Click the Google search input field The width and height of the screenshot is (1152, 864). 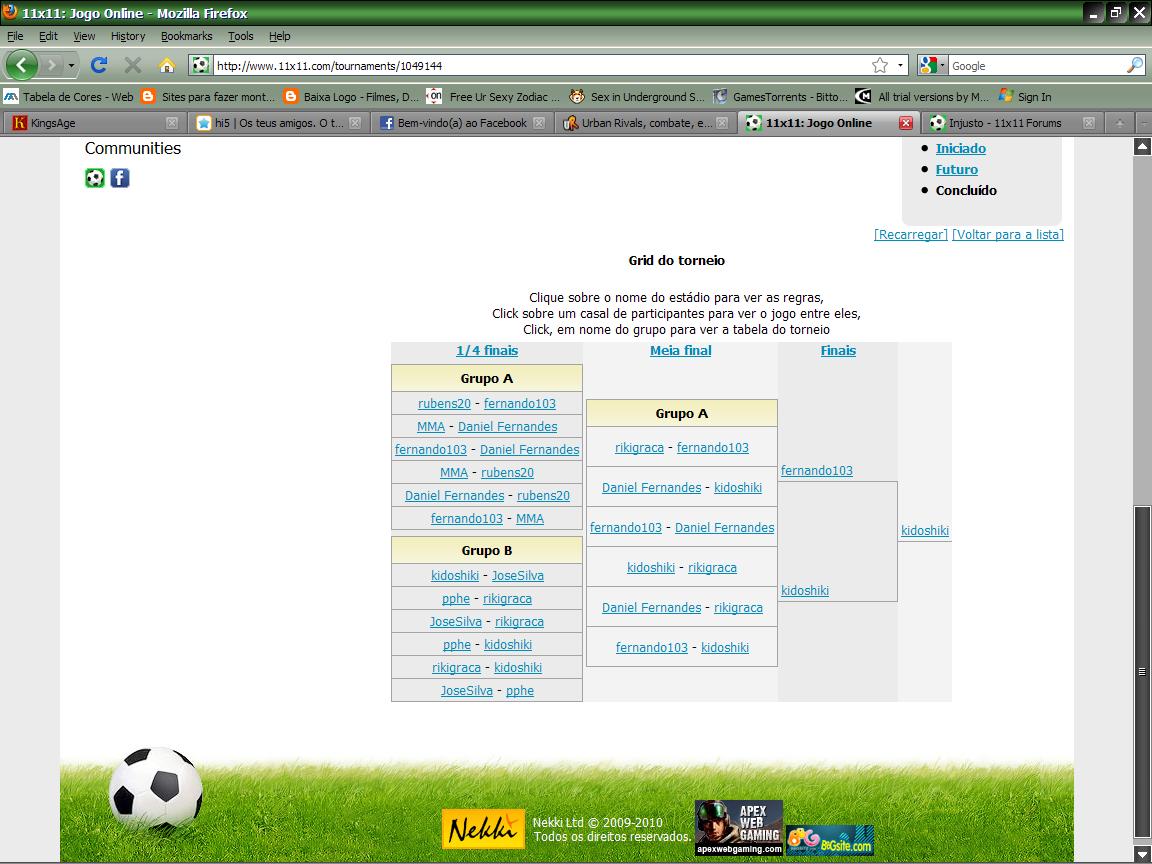[x=1035, y=65]
